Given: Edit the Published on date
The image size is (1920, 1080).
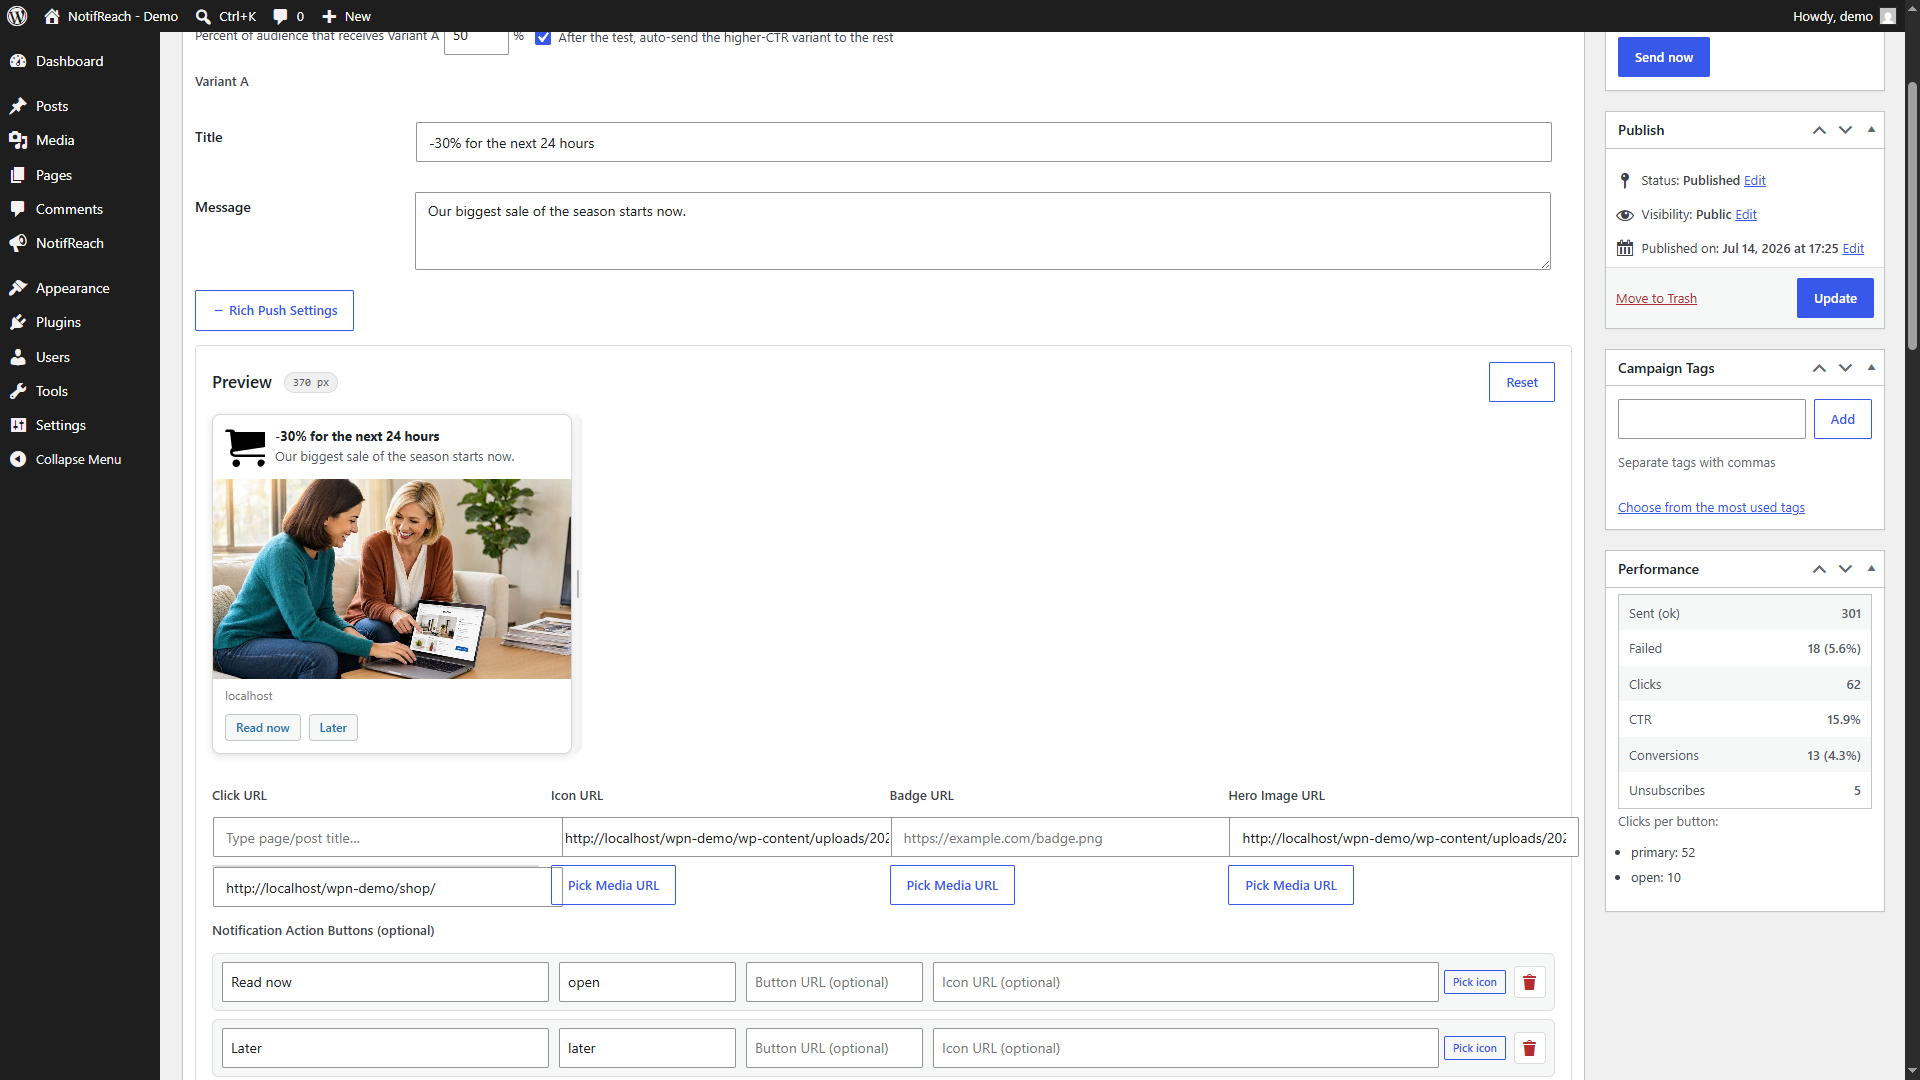Looking at the screenshot, I should (1853, 248).
